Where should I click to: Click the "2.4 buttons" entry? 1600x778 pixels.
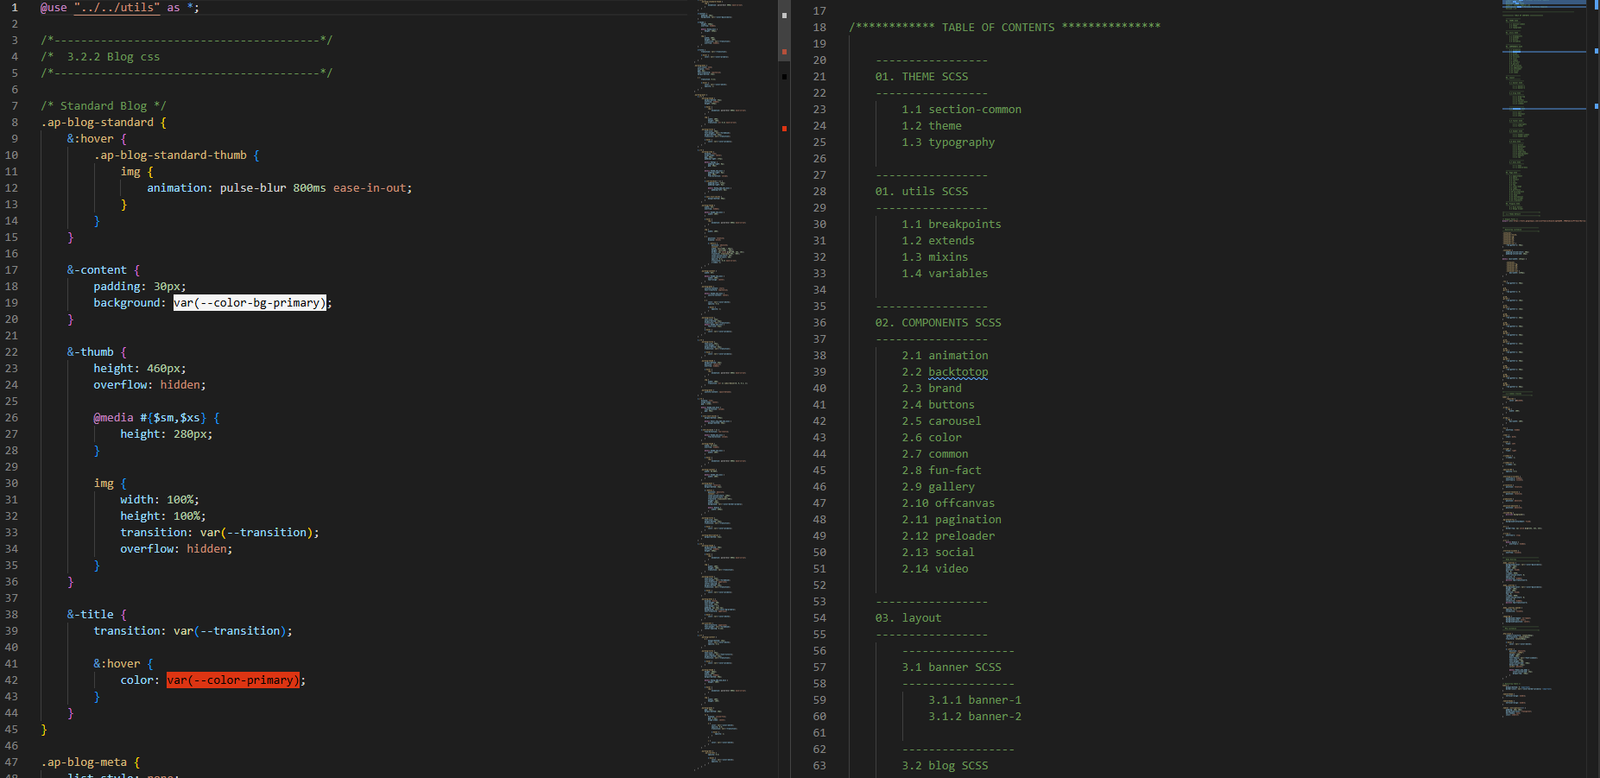coord(938,404)
